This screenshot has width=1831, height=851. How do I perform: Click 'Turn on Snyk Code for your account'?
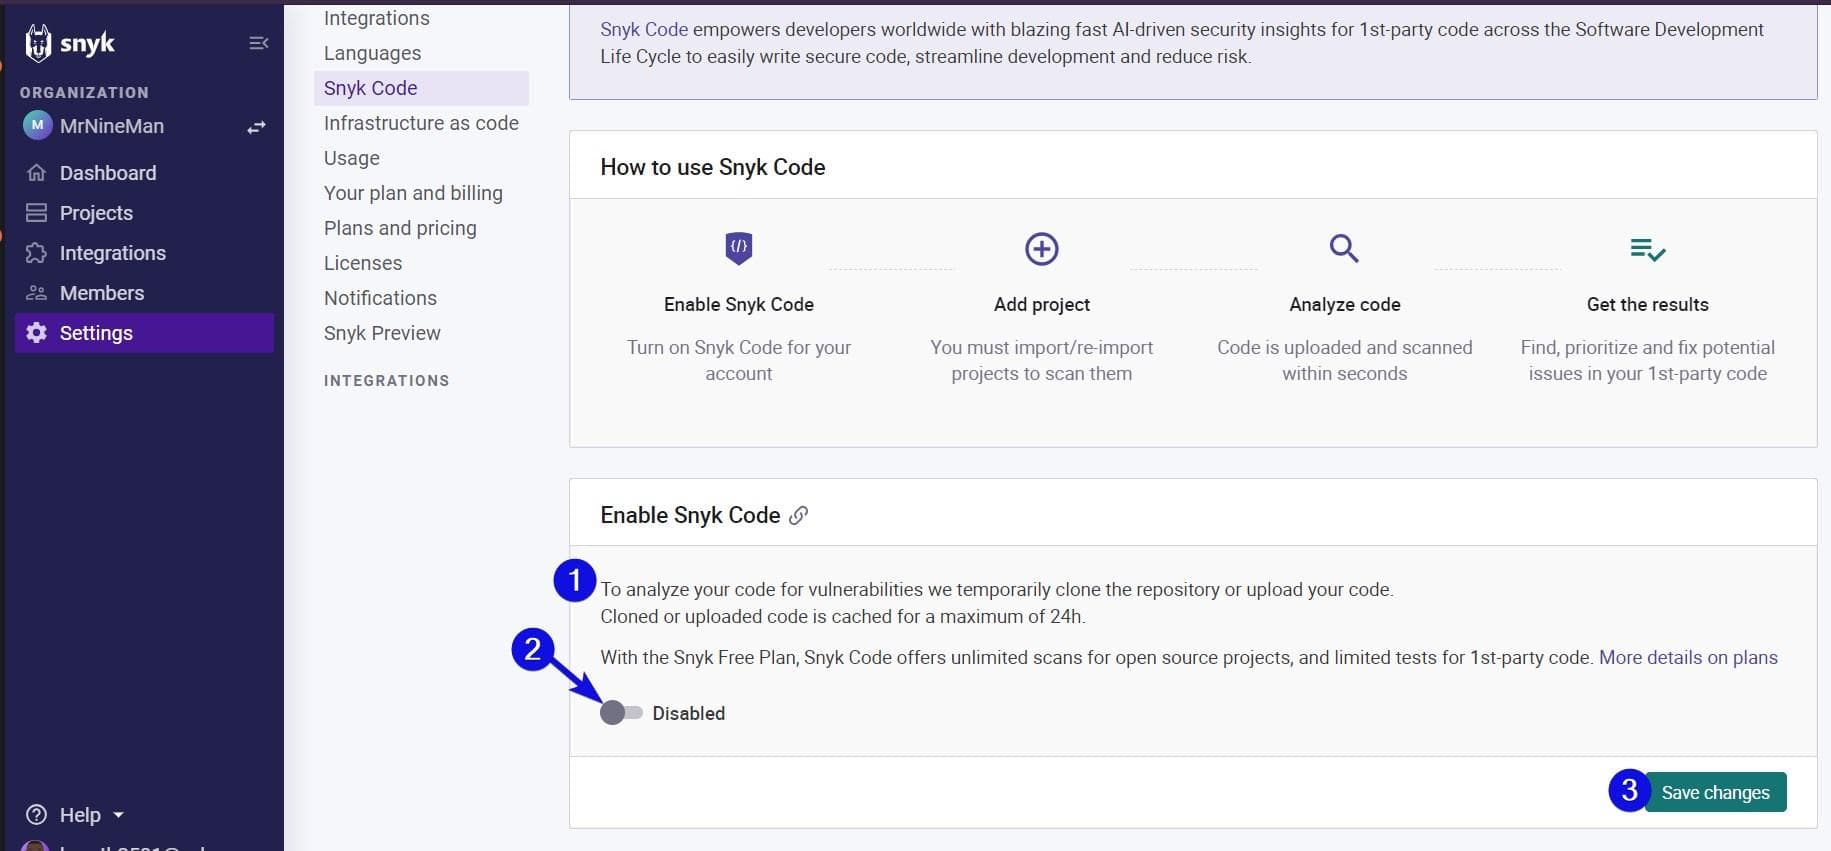tap(739, 360)
